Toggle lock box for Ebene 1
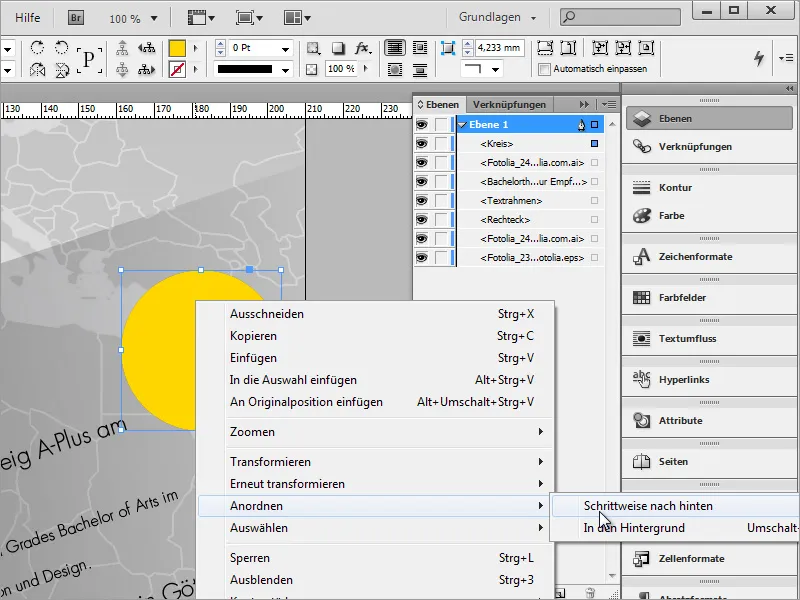800x600 pixels. point(440,124)
